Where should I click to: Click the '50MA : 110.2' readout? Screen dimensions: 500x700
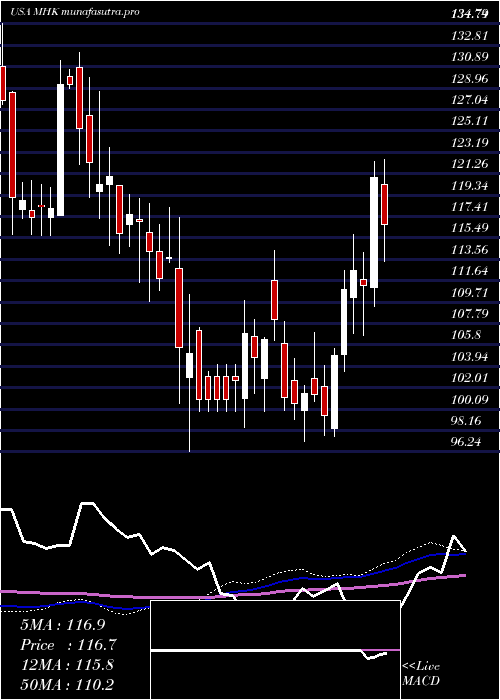click(x=67, y=684)
